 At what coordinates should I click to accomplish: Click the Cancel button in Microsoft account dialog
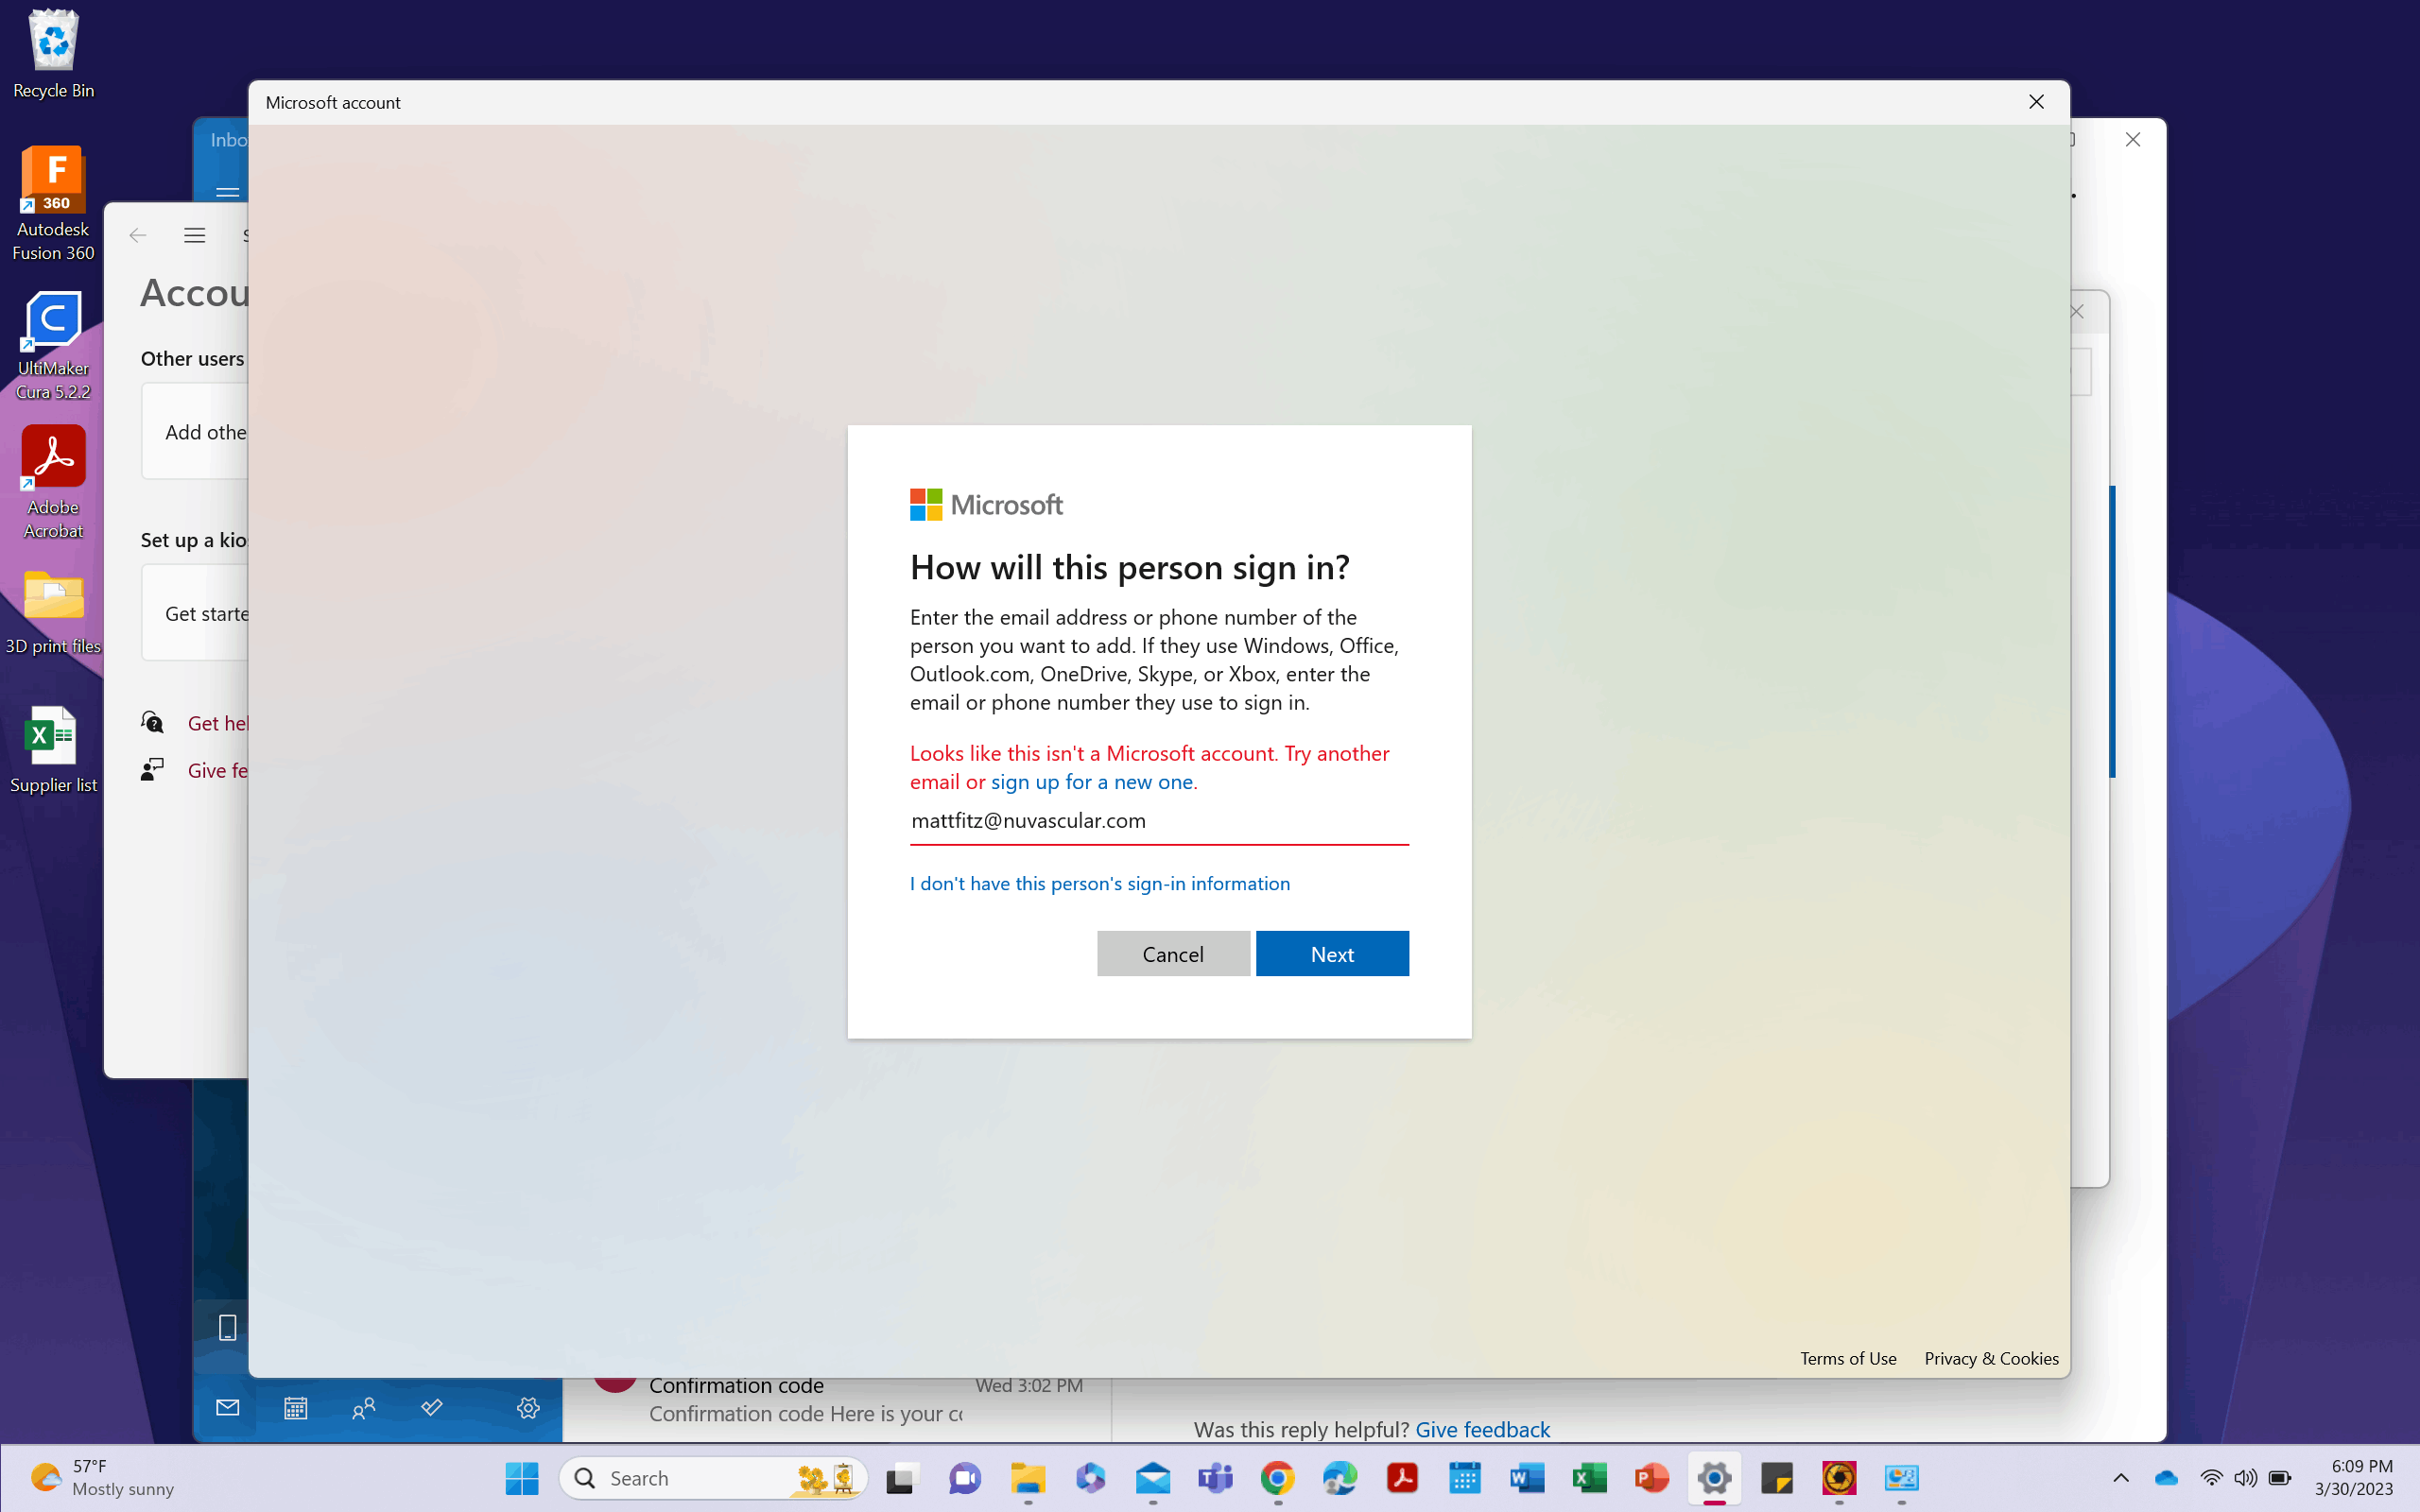(x=1172, y=953)
